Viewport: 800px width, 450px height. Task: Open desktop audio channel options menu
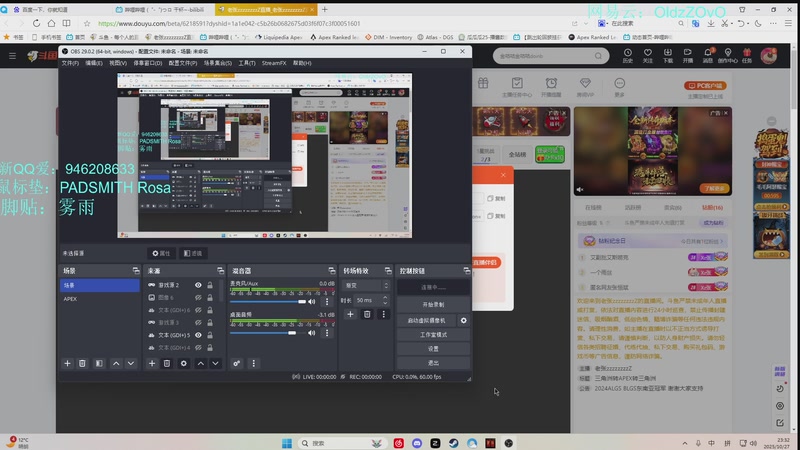327,333
